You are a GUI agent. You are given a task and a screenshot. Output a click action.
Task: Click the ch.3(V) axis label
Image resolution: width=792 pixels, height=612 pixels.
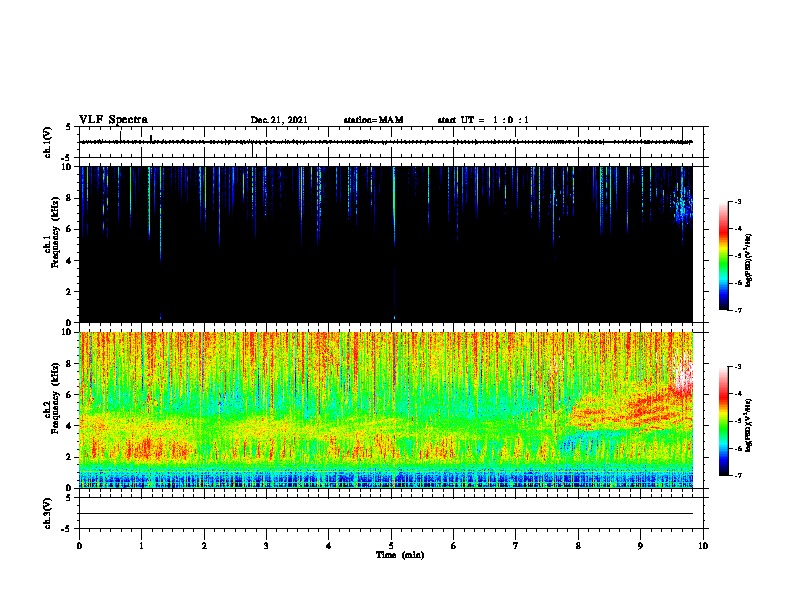tap(48, 513)
